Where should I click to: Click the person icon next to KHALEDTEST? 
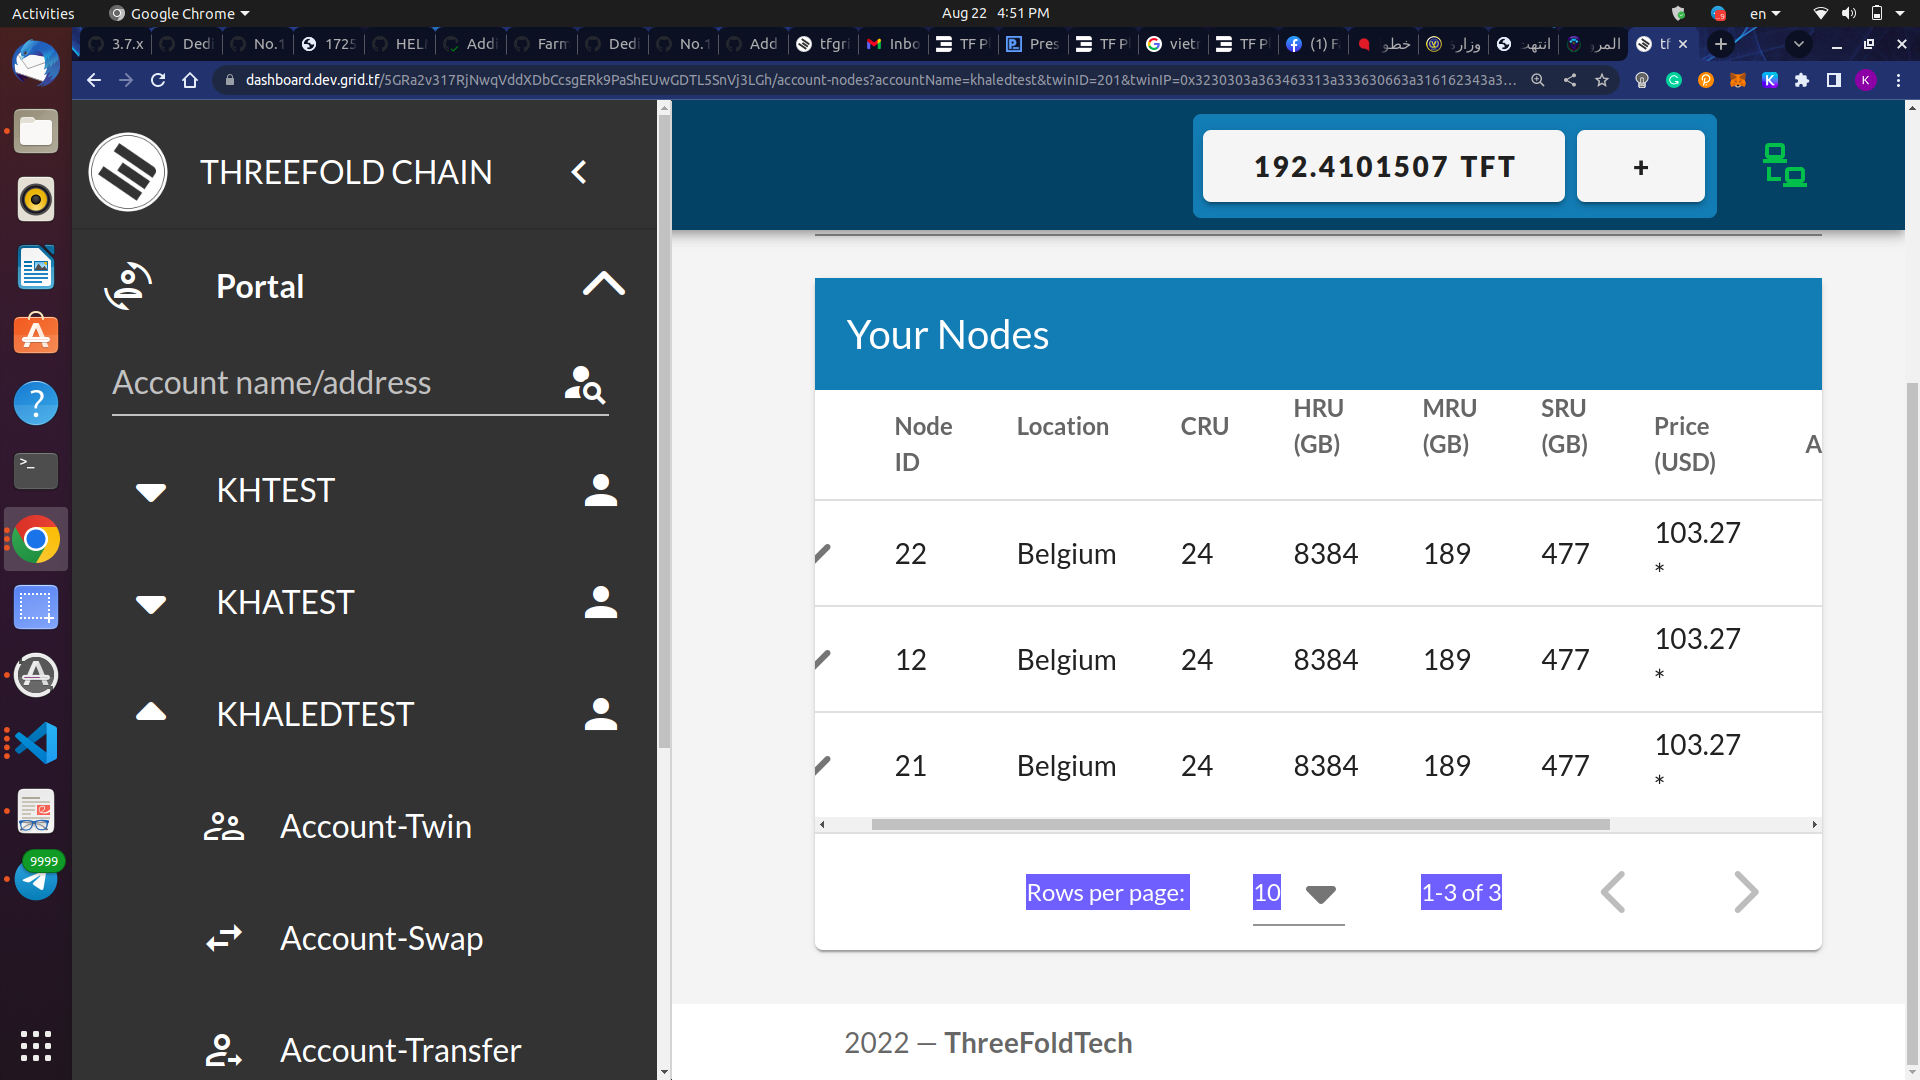coord(600,713)
